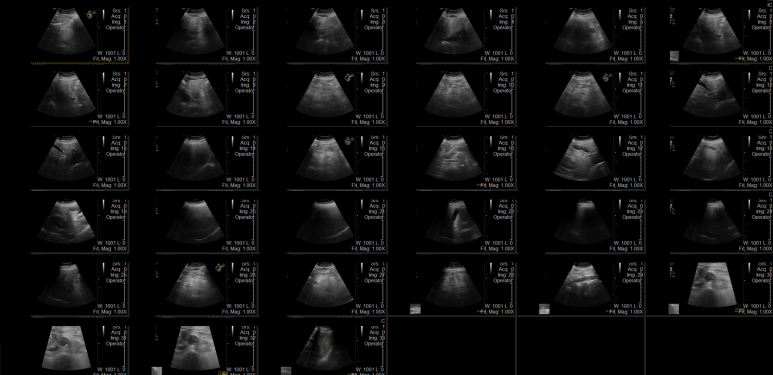Open ultrasound thumbnail Img 2
773x375 pixels.
click(196, 32)
